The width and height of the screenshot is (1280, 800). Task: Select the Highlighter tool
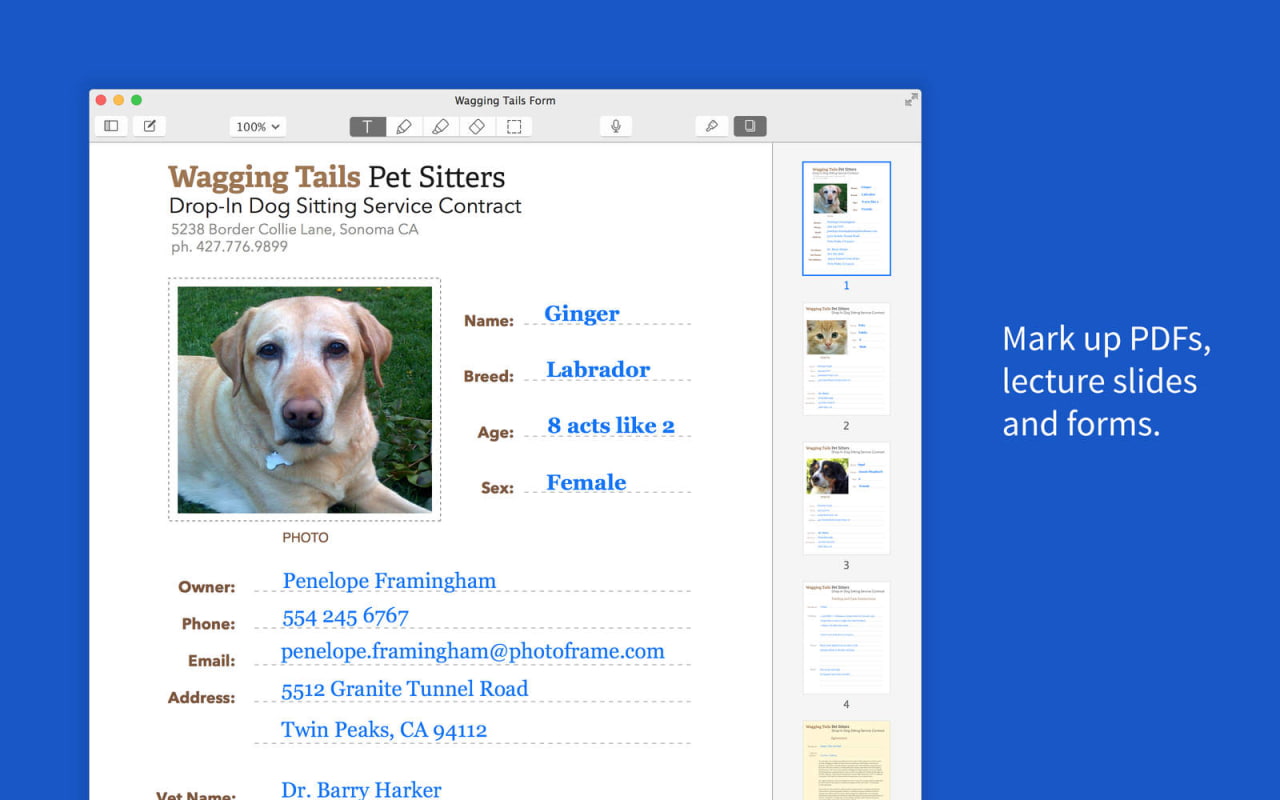click(x=440, y=127)
